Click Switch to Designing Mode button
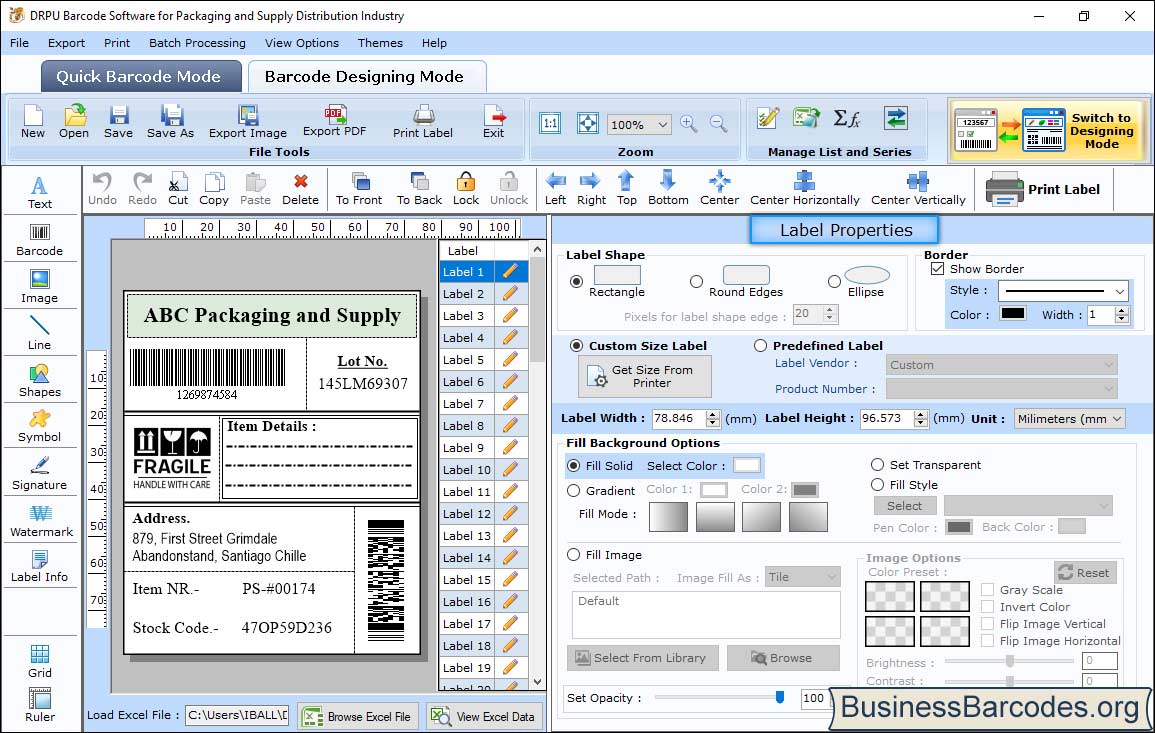 coord(1048,130)
